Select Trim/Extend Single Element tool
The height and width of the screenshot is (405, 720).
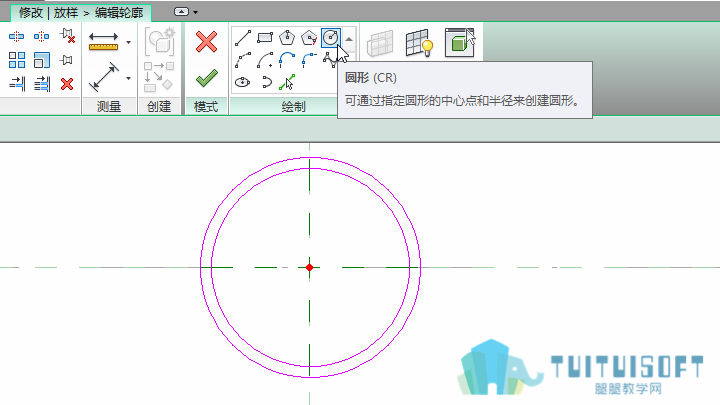click(17, 84)
